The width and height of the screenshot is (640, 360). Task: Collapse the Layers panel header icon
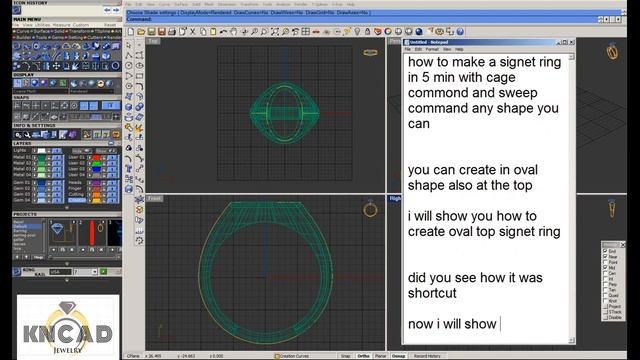[111, 144]
